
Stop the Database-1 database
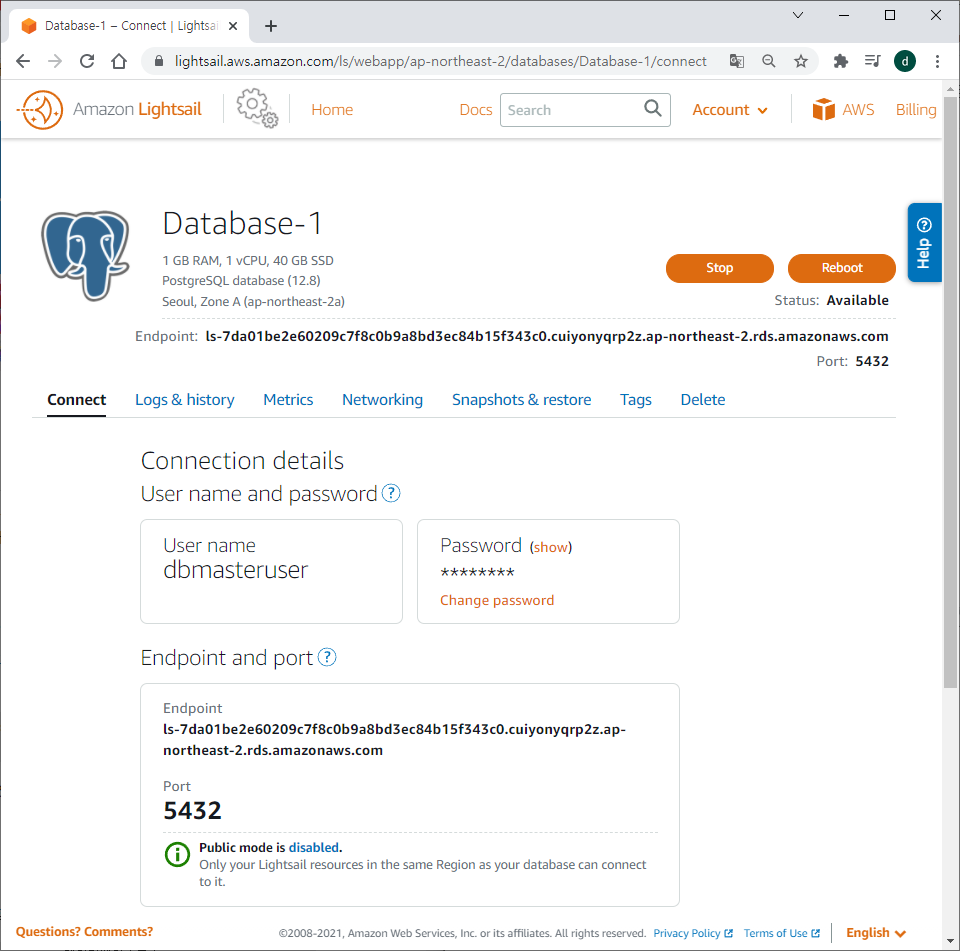(719, 268)
